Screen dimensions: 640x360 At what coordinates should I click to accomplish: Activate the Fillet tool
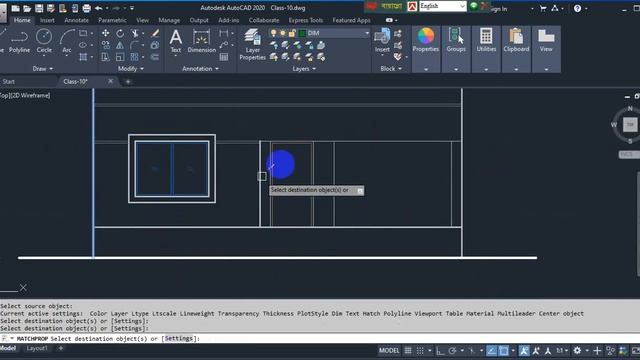pos(134,45)
